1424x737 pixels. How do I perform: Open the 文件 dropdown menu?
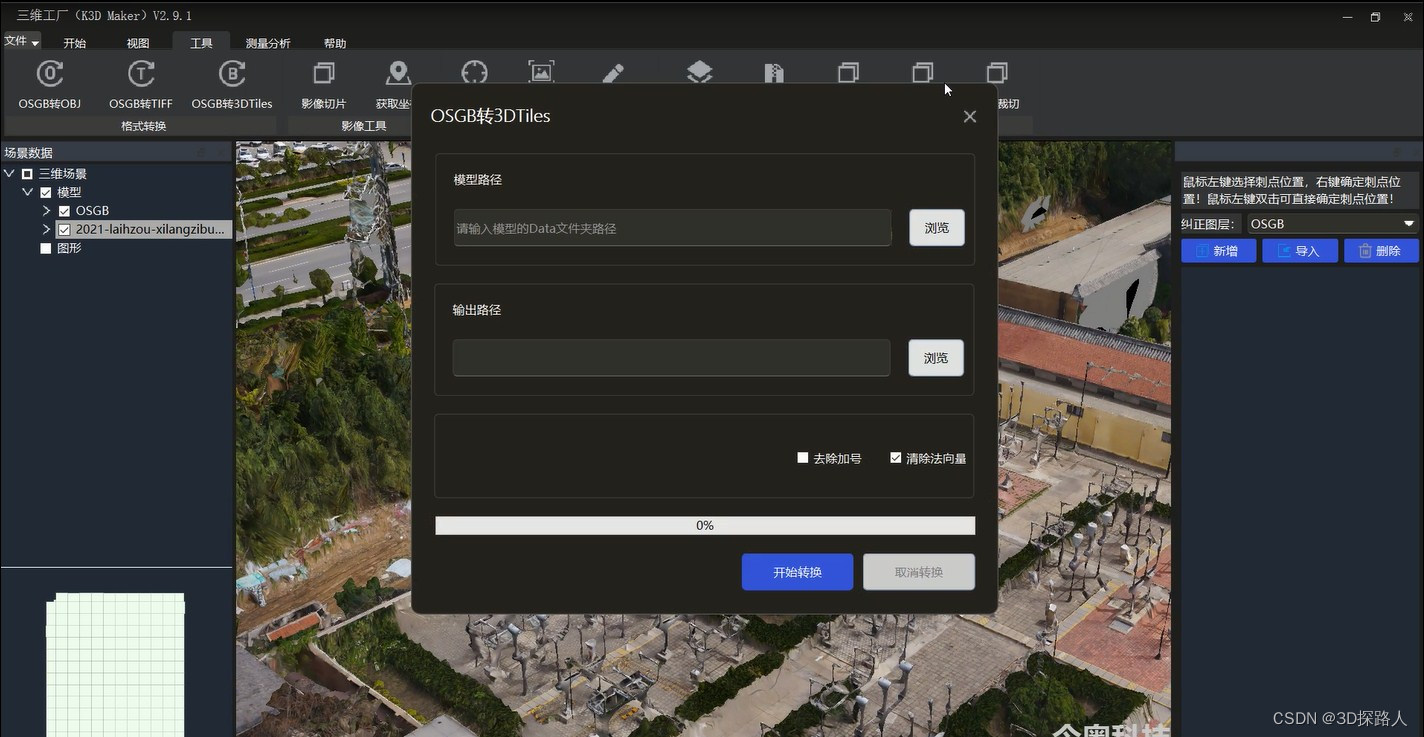click(21, 42)
